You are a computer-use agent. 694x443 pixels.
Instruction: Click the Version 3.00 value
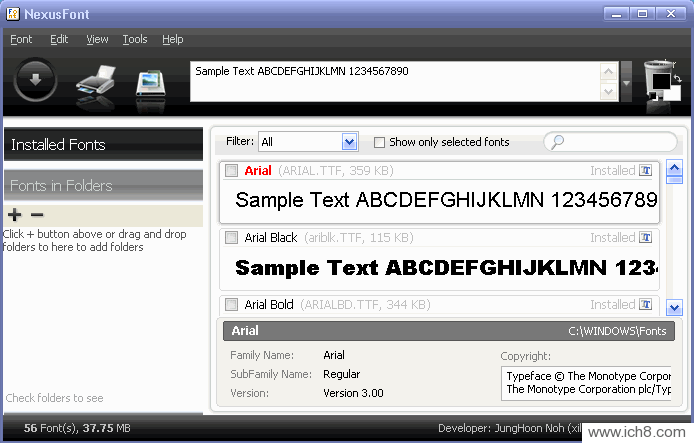pos(353,393)
